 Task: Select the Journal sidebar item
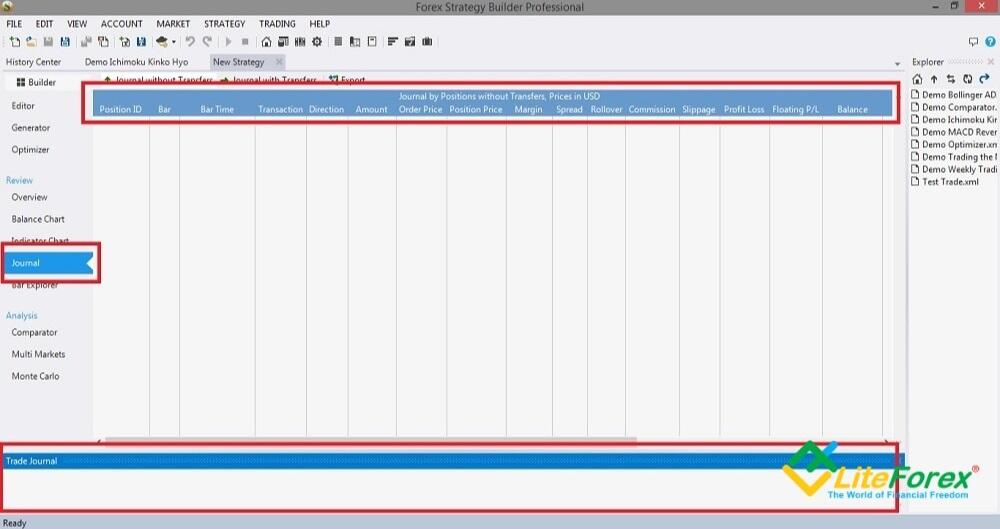click(48, 263)
